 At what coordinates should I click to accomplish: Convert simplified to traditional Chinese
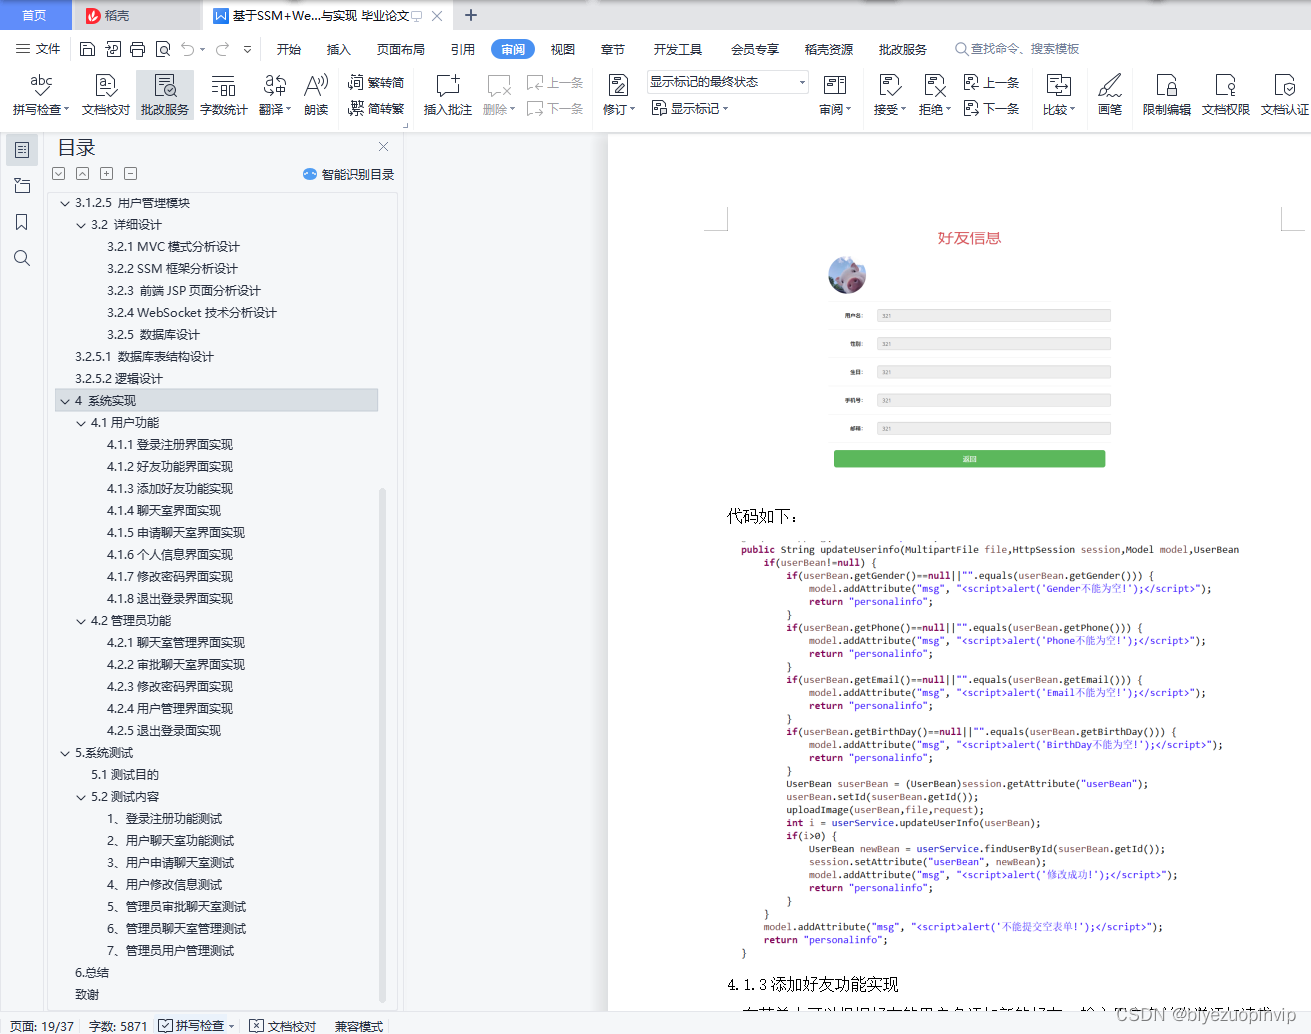coord(376,108)
